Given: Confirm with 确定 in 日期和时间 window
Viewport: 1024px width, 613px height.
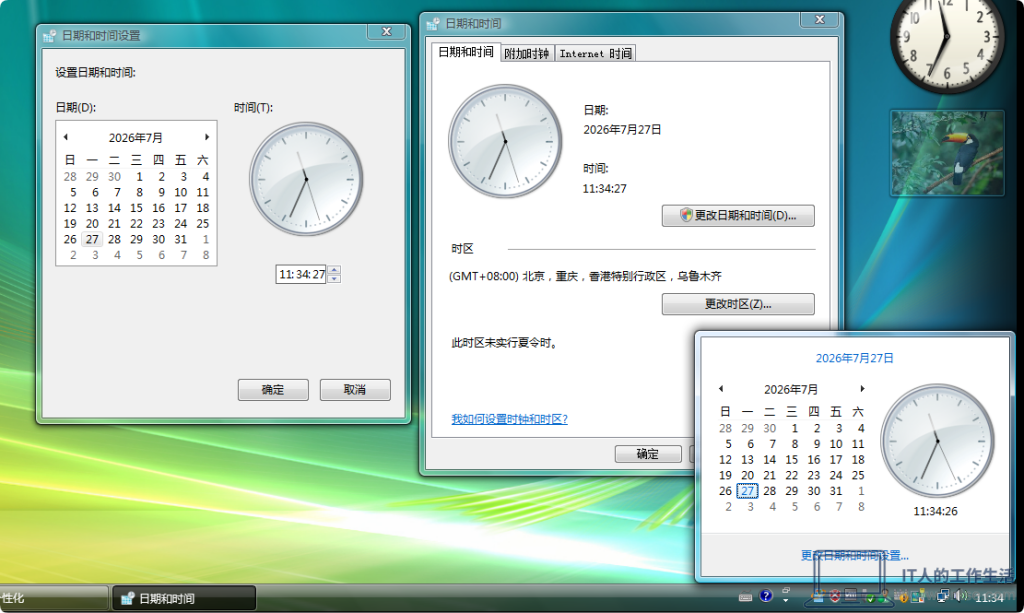Looking at the screenshot, I should [648, 454].
